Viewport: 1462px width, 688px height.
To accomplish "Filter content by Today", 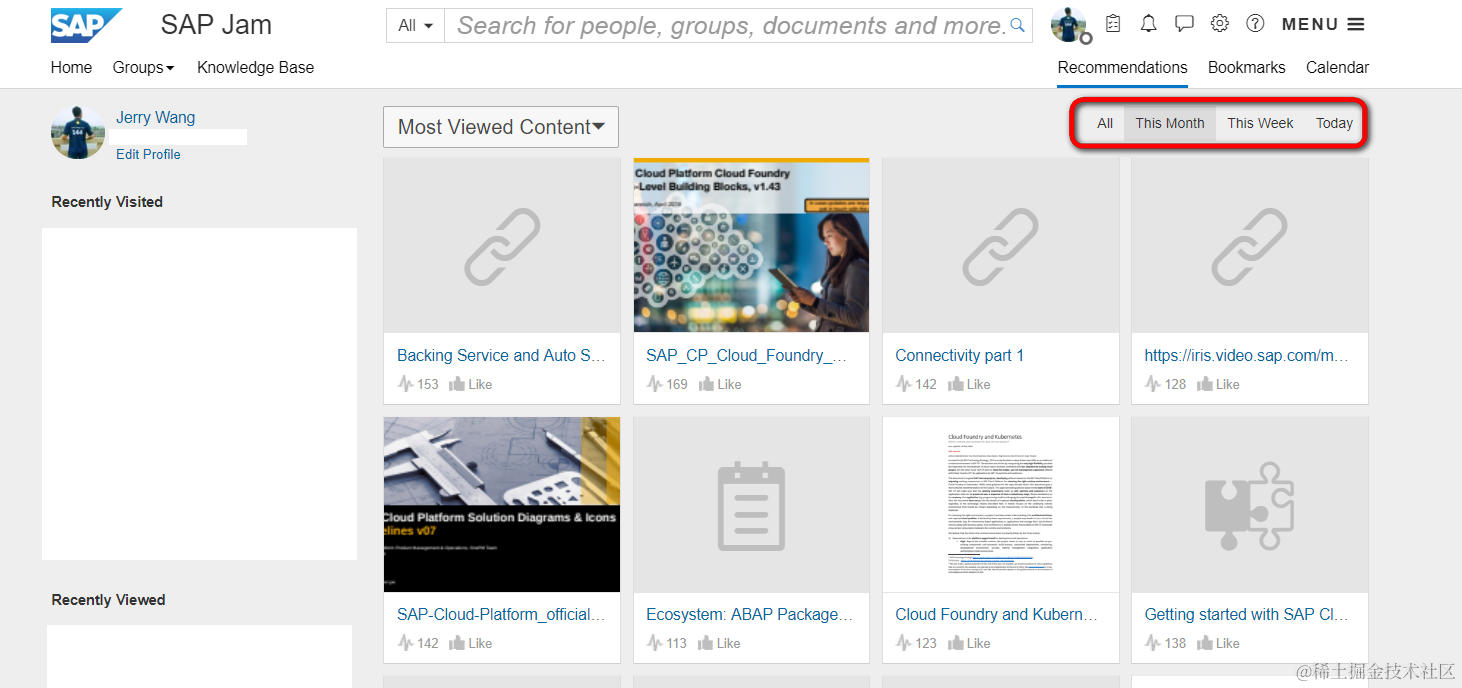I will click(x=1334, y=123).
